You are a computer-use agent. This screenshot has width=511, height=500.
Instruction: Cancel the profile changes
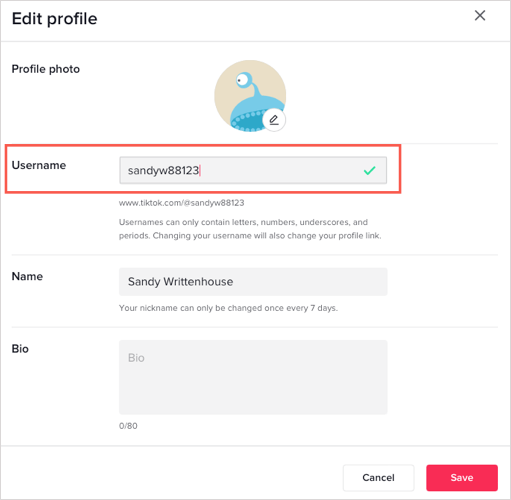(378, 478)
